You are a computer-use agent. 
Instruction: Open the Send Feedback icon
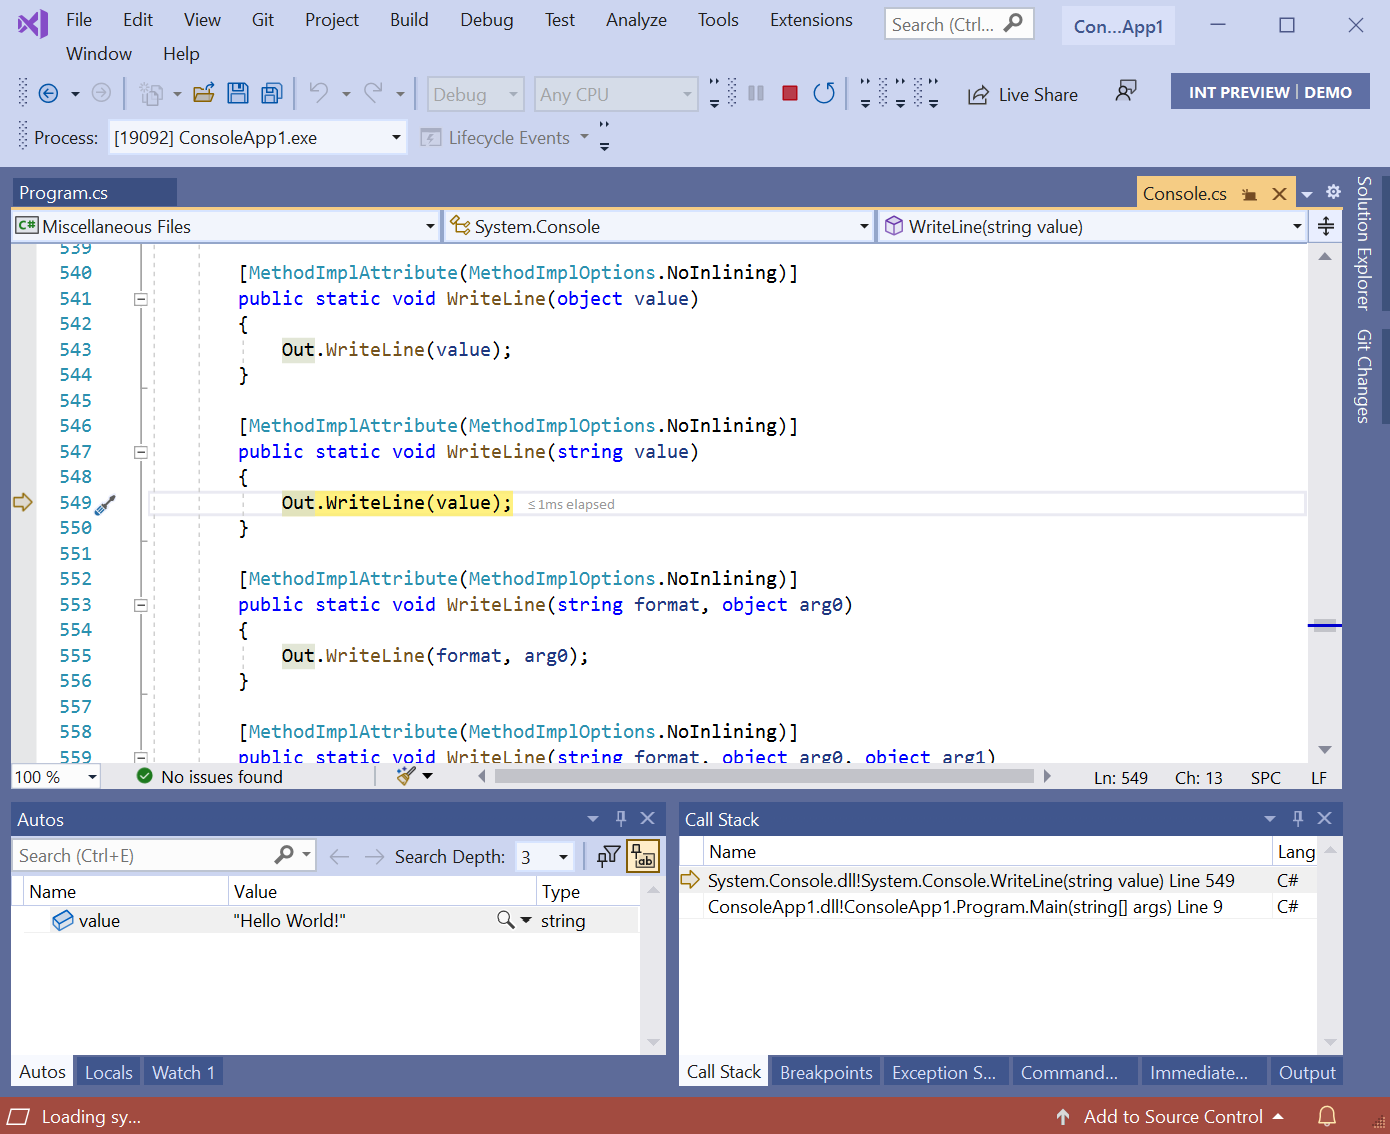(1126, 92)
